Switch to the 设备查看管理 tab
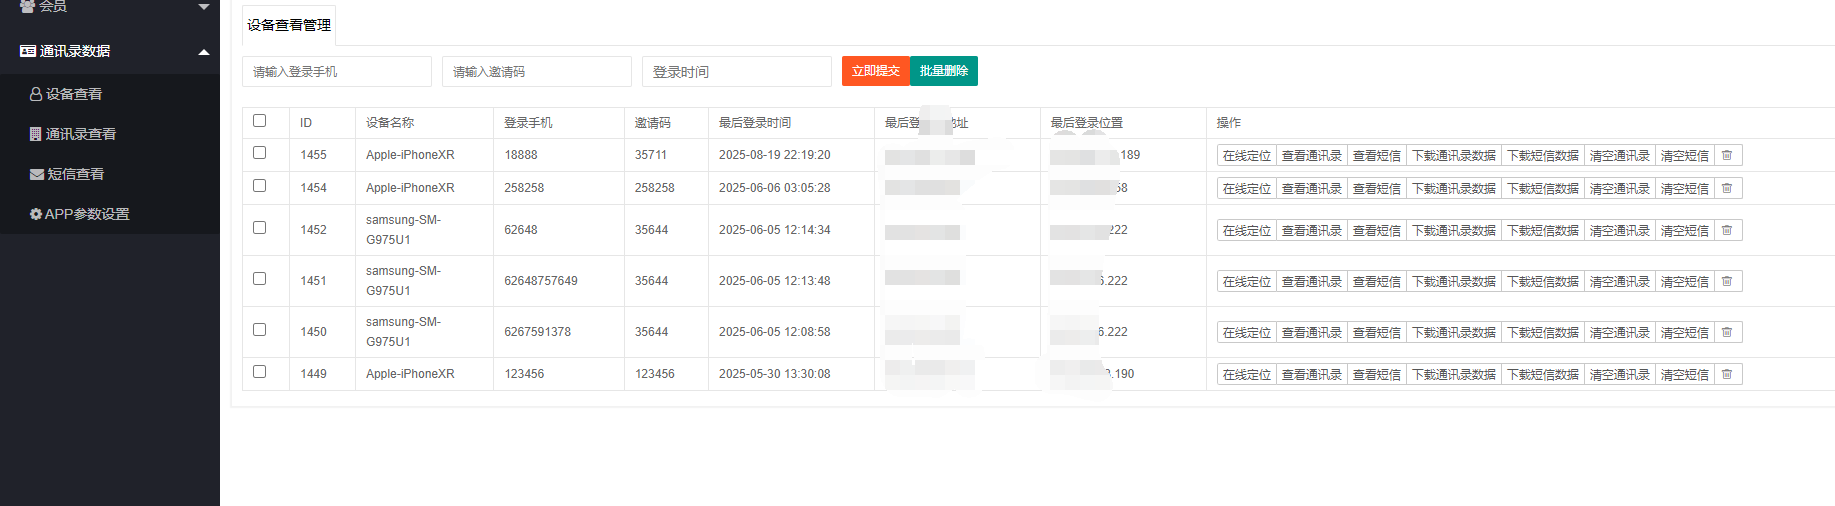The image size is (1835, 506). (289, 25)
